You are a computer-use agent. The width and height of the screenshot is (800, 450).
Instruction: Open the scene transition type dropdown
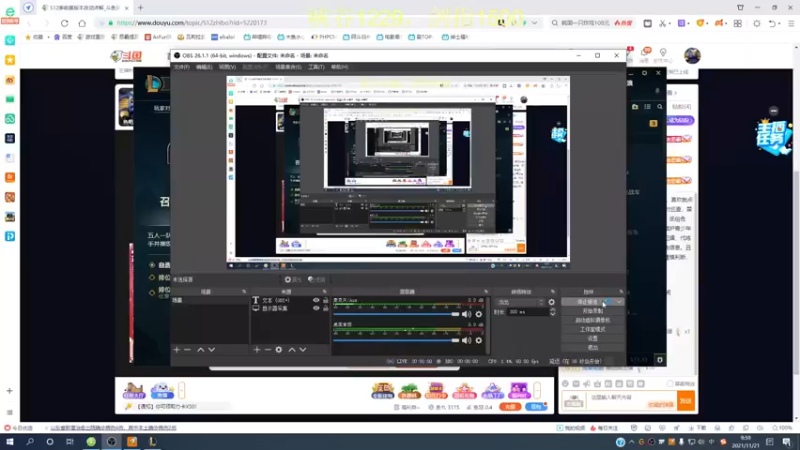(x=519, y=302)
